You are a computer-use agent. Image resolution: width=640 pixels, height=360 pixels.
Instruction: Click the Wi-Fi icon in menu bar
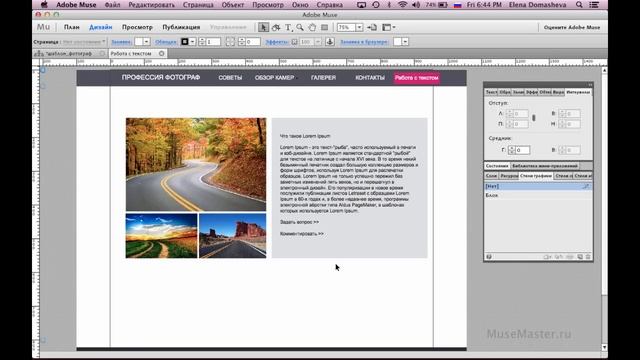pos(402,5)
